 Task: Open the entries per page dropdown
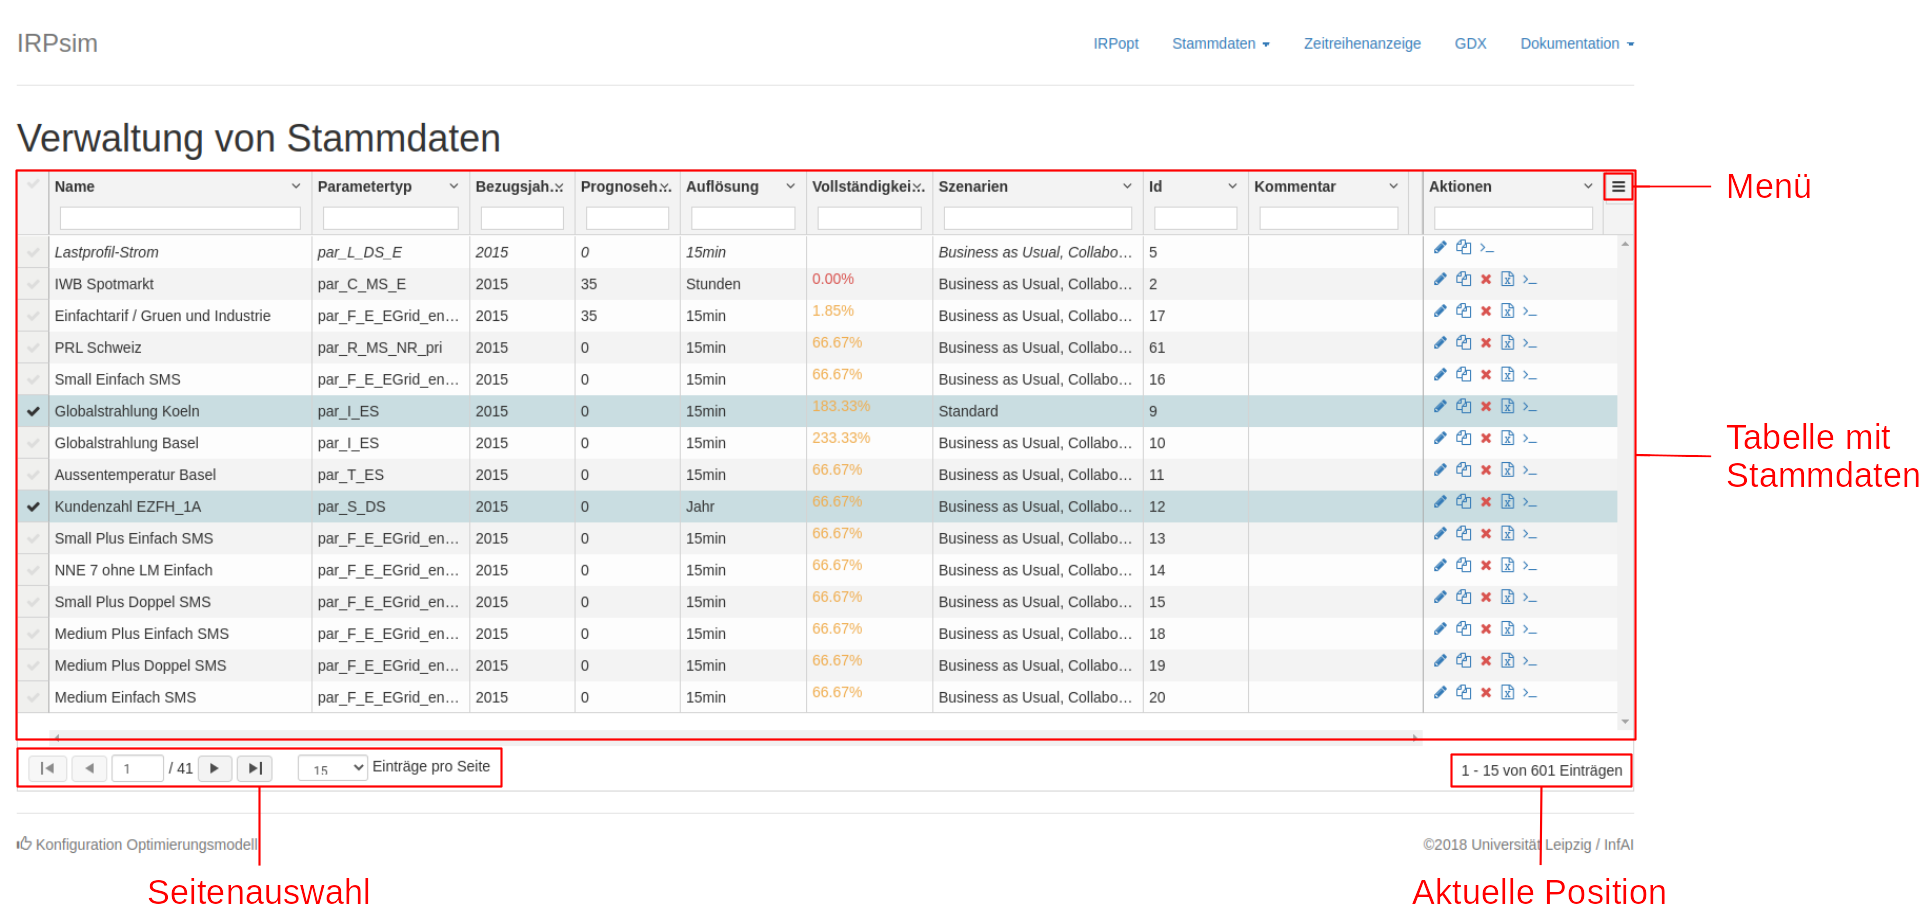[333, 768]
